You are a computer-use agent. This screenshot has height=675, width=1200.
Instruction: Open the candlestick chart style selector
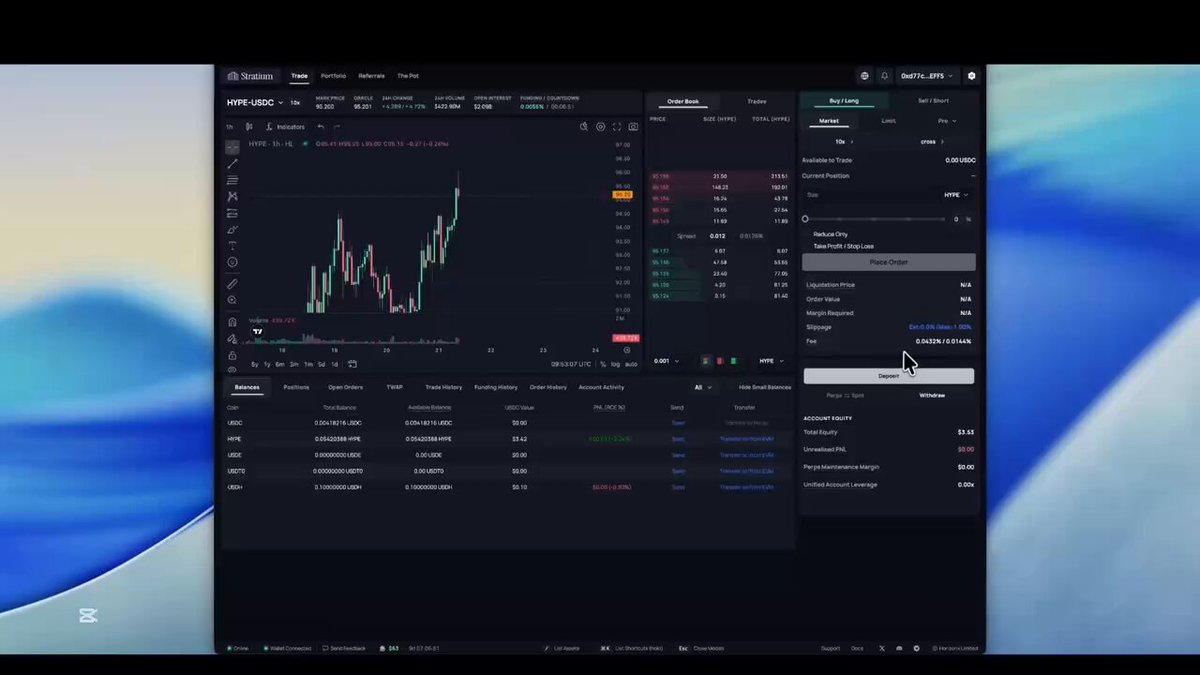(x=249, y=127)
